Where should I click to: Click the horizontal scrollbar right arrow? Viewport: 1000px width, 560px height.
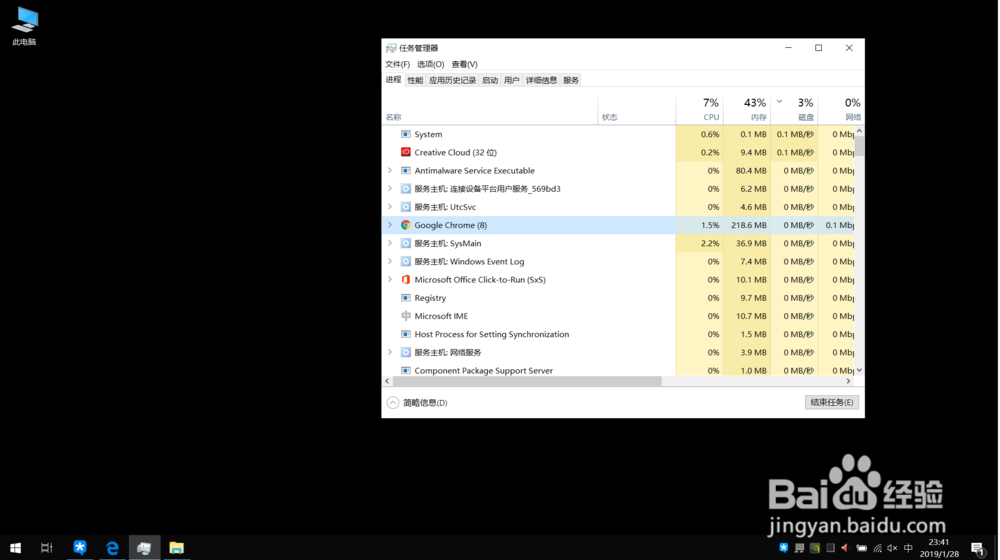[x=848, y=381]
